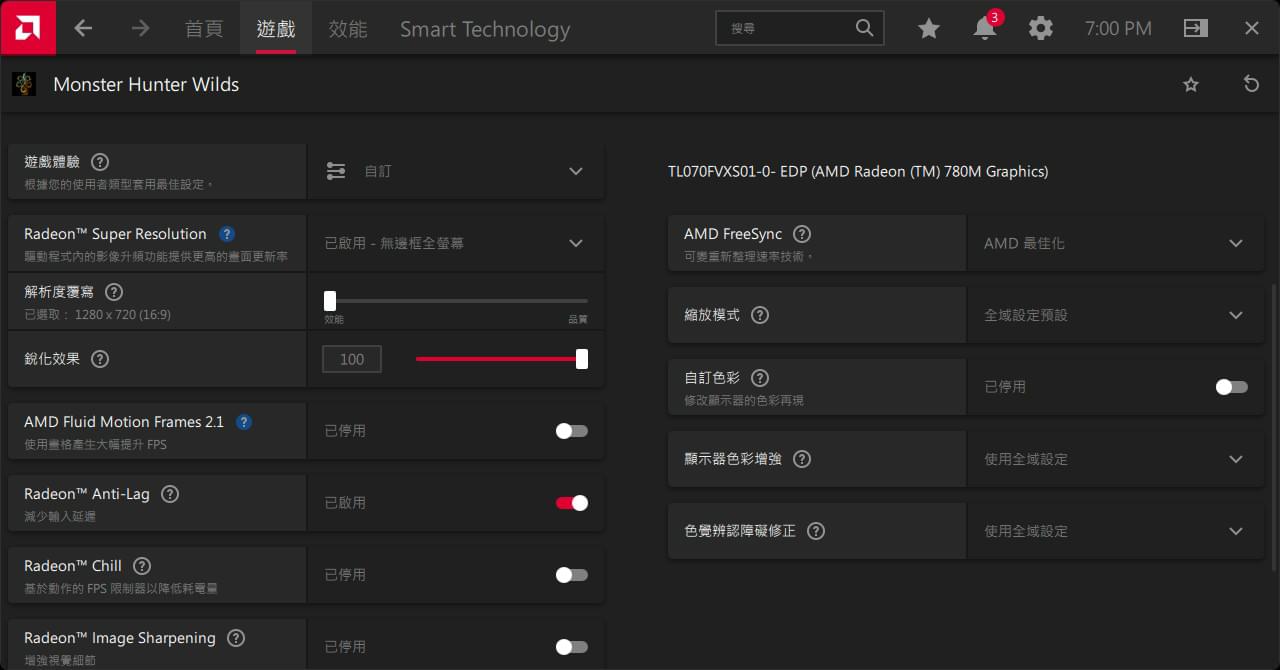Open Radeon Anti-Lag help icon

[170, 494]
